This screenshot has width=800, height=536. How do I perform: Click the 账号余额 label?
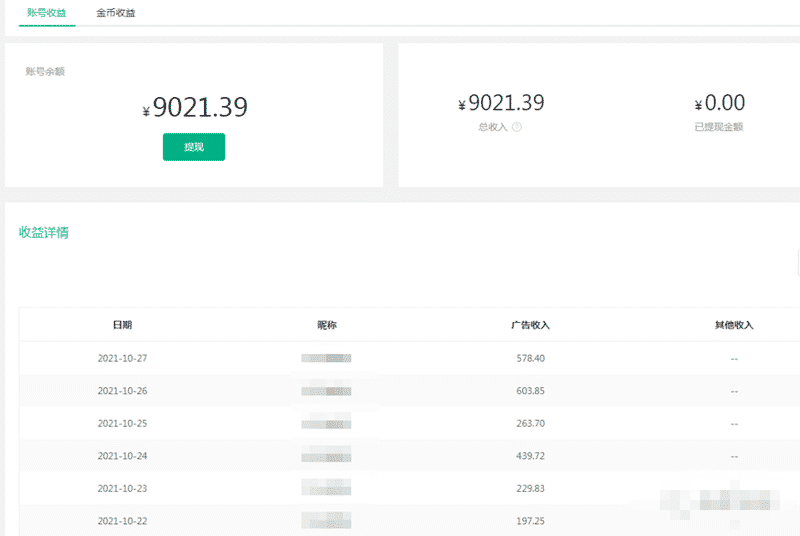pos(45,71)
